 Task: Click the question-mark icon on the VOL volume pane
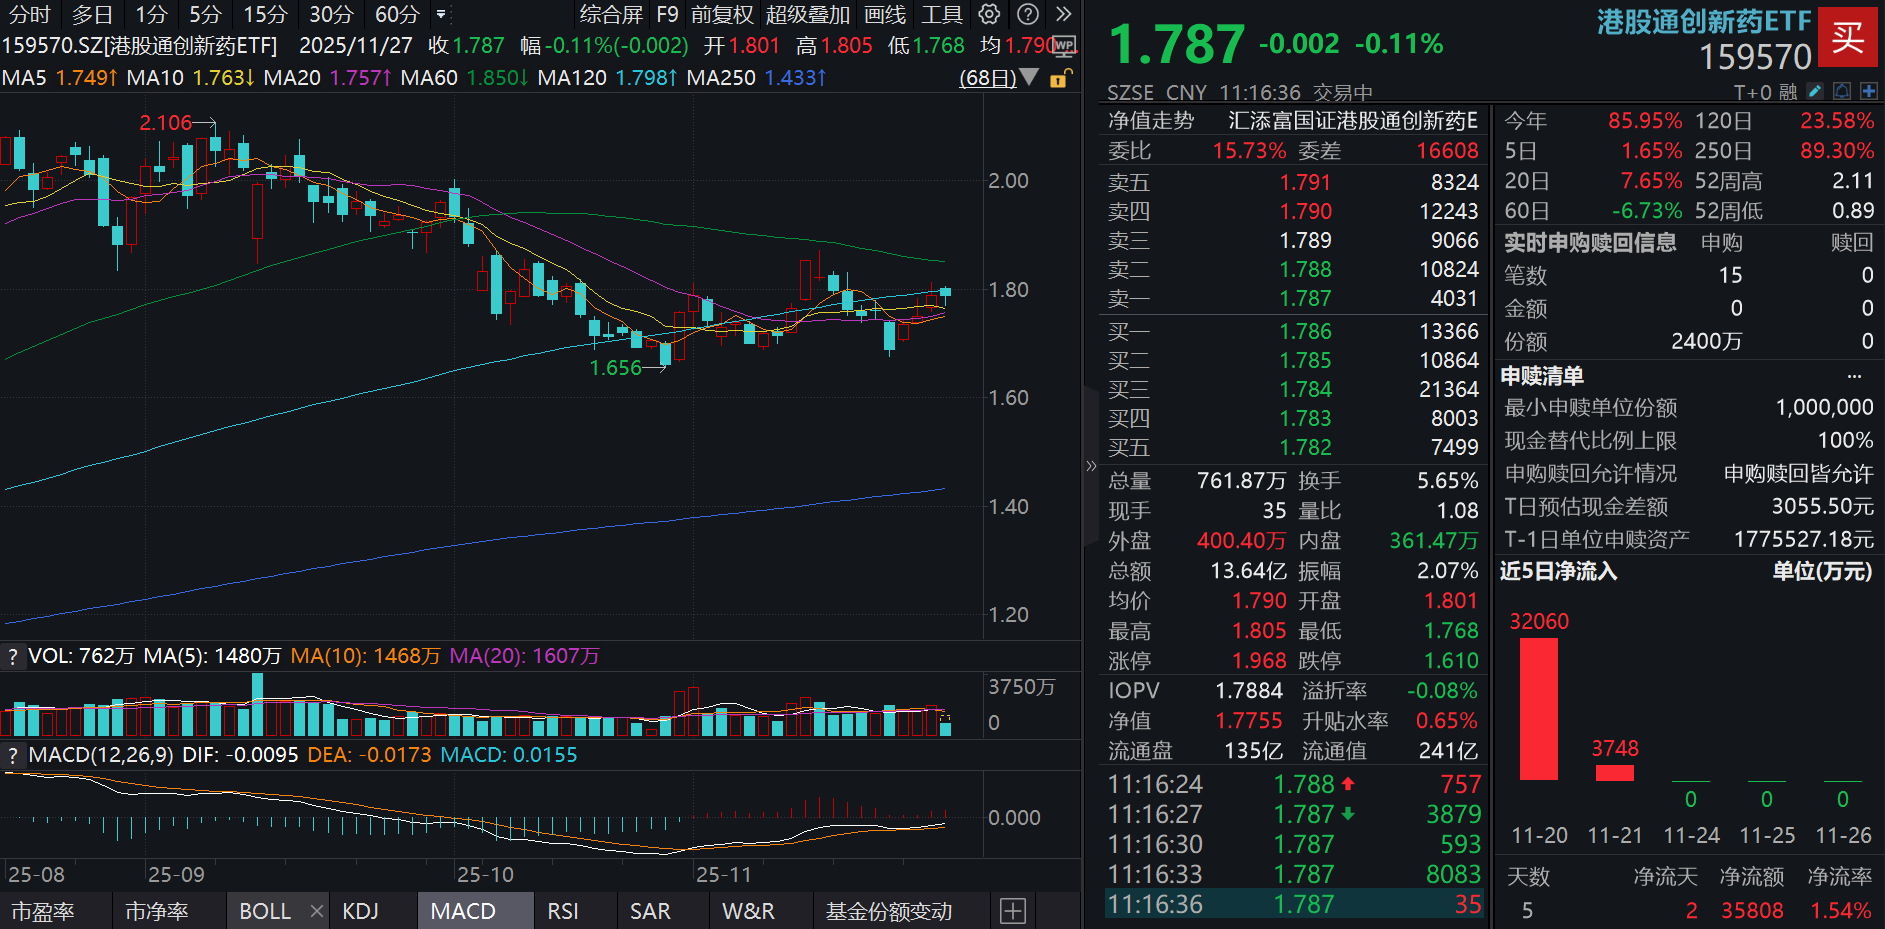click(11, 656)
